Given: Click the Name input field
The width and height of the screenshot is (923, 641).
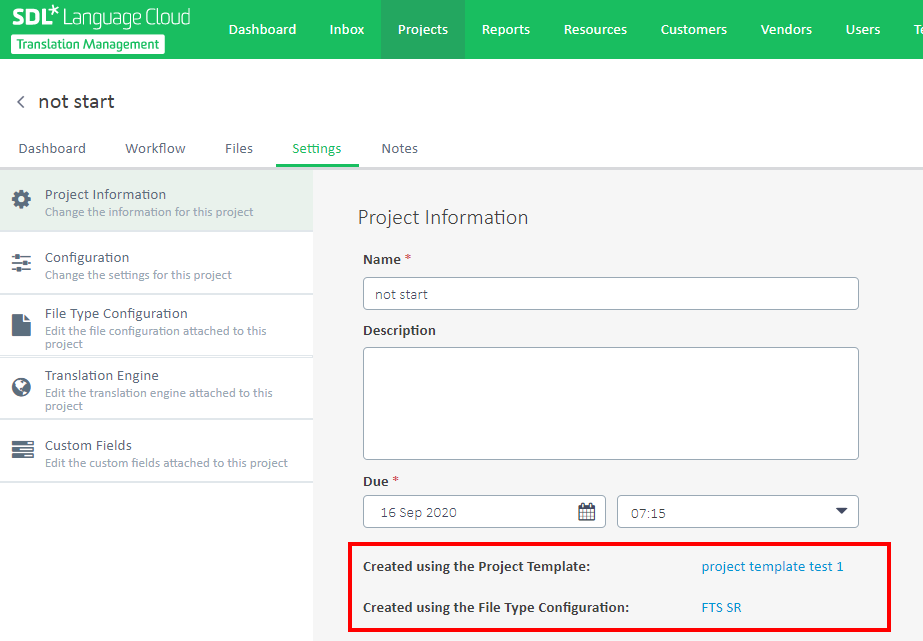Looking at the screenshot, I should click(610, 294).
